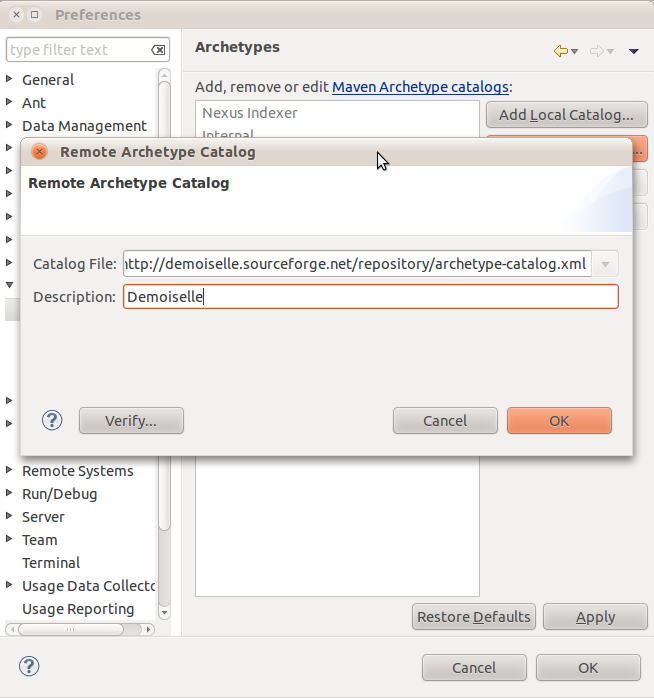Click the help icon in Remote Archetype Catalog dialog
Viewport: 654px width, 698px height.
point(52,421)
